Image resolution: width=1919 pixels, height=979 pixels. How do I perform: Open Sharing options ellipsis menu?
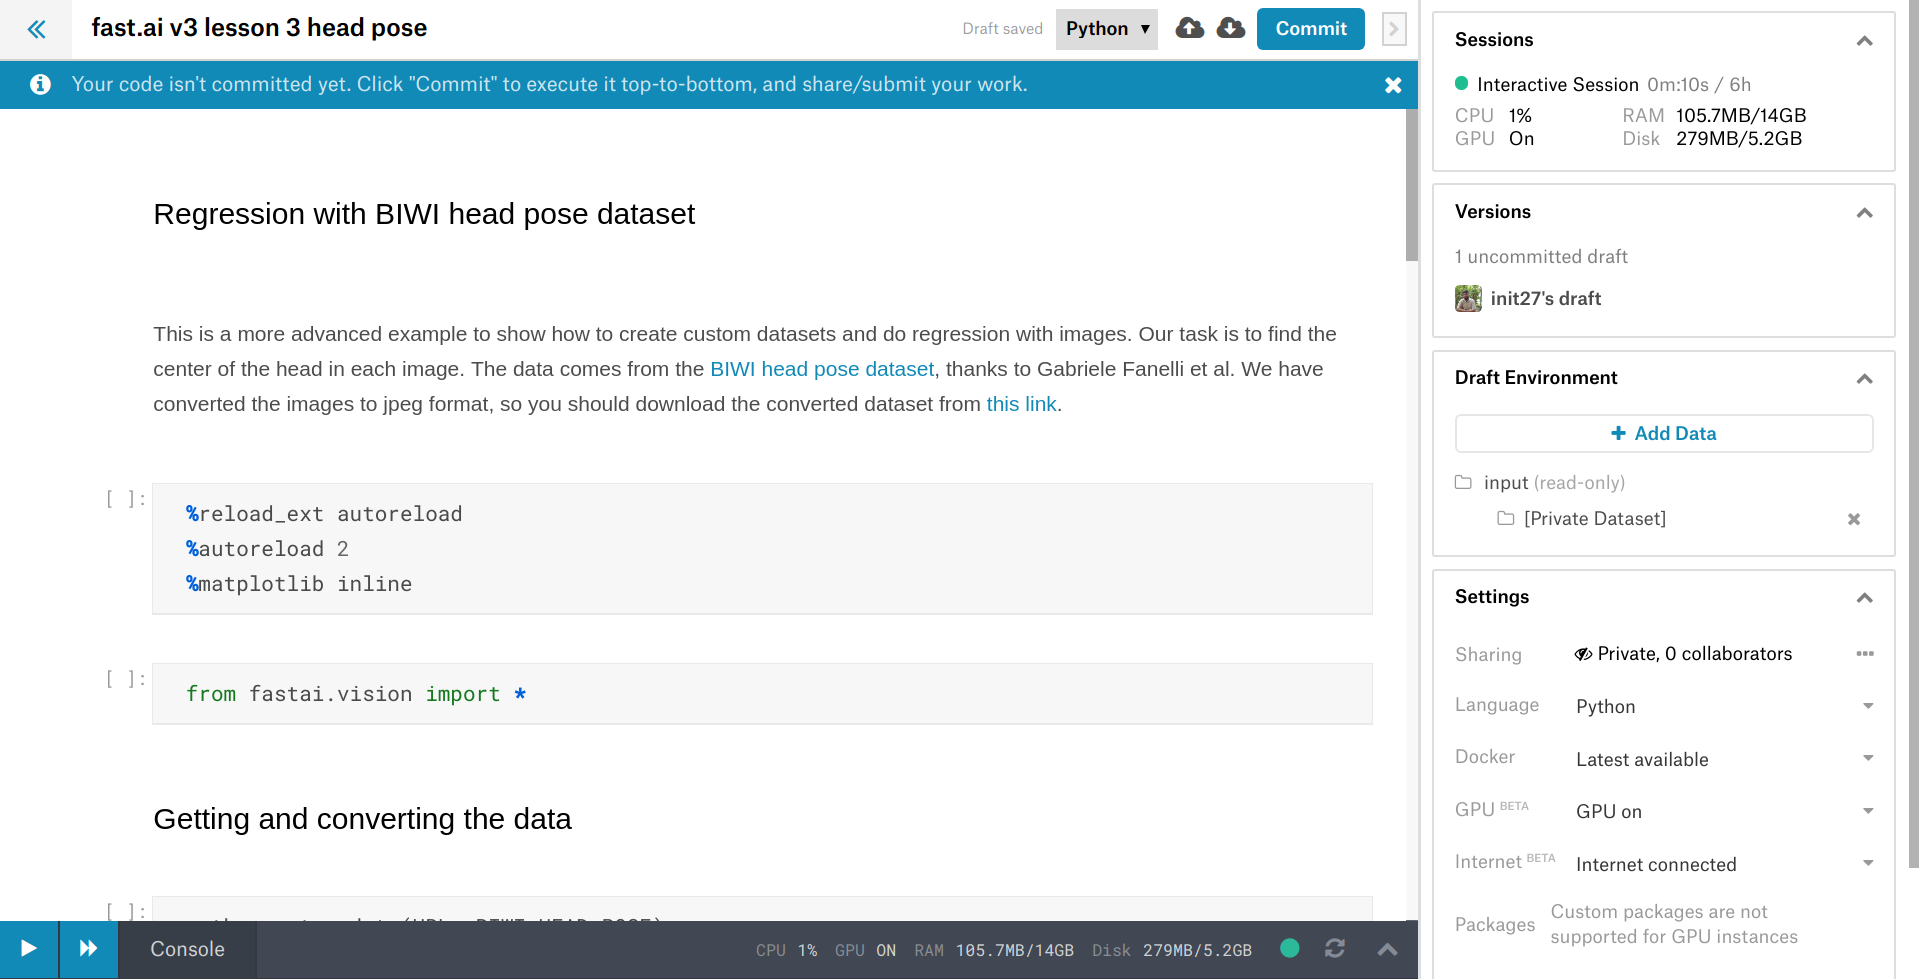coord(1864,654)
